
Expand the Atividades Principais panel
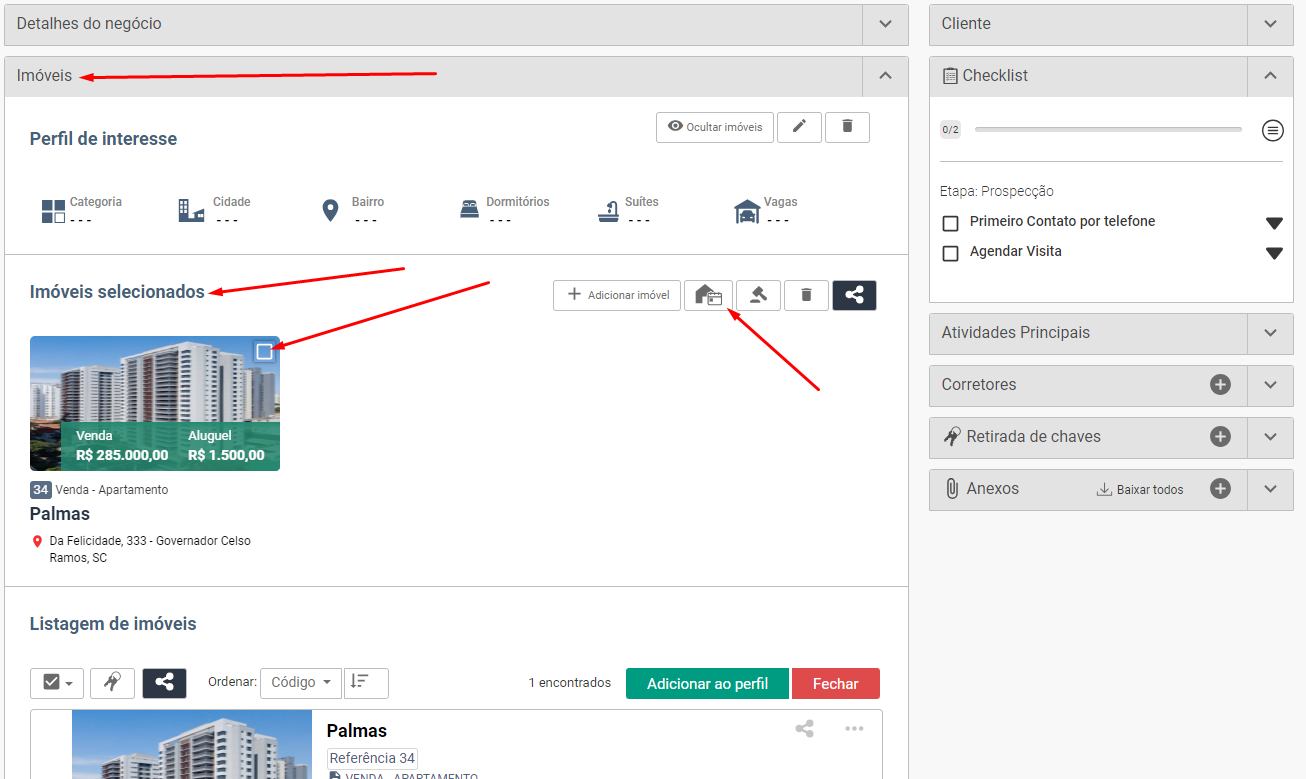(1270, 333)
